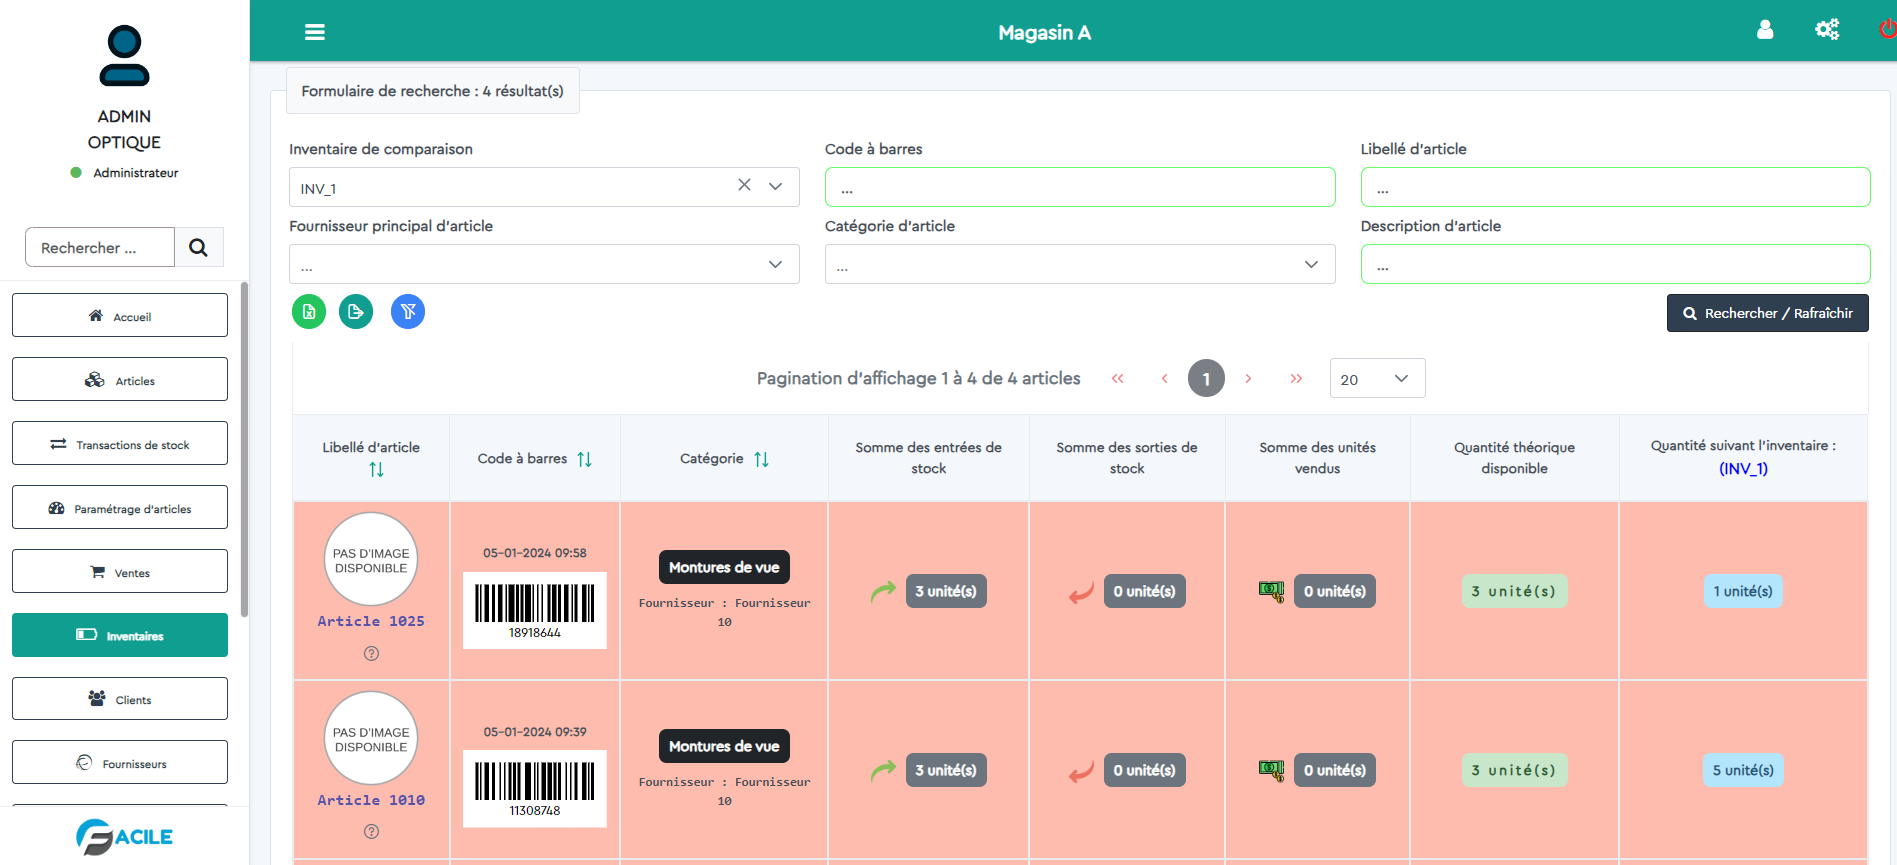Click the teal file export icon
This screenshot has width=1897, height=865.
pos(356,312)
